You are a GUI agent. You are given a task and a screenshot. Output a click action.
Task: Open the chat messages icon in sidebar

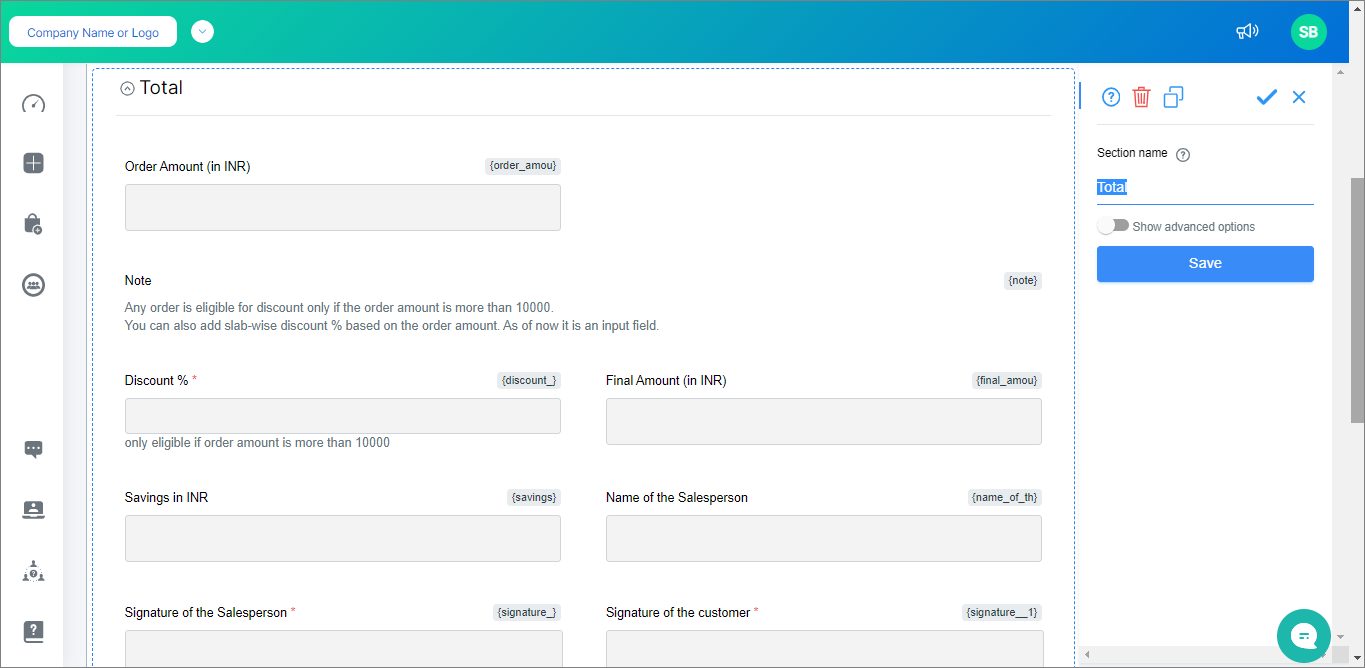point(33,449)
